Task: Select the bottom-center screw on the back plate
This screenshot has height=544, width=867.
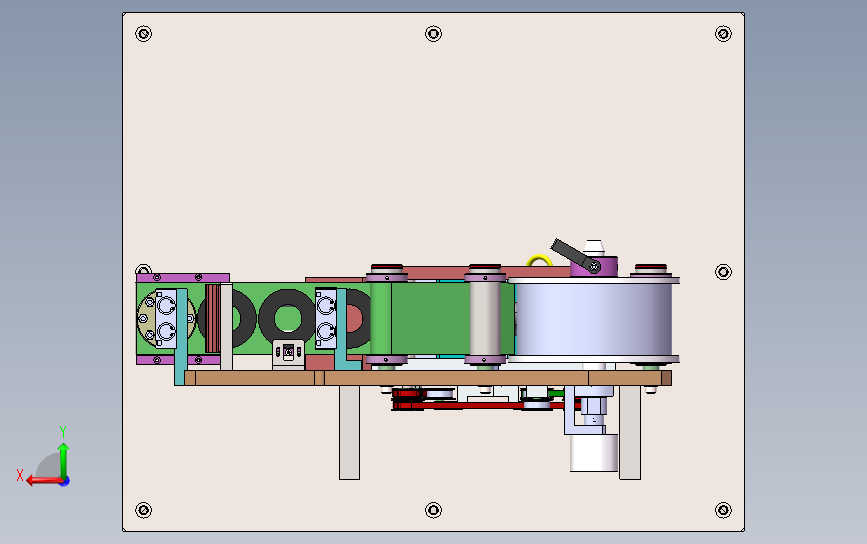Action: point(434,510)
